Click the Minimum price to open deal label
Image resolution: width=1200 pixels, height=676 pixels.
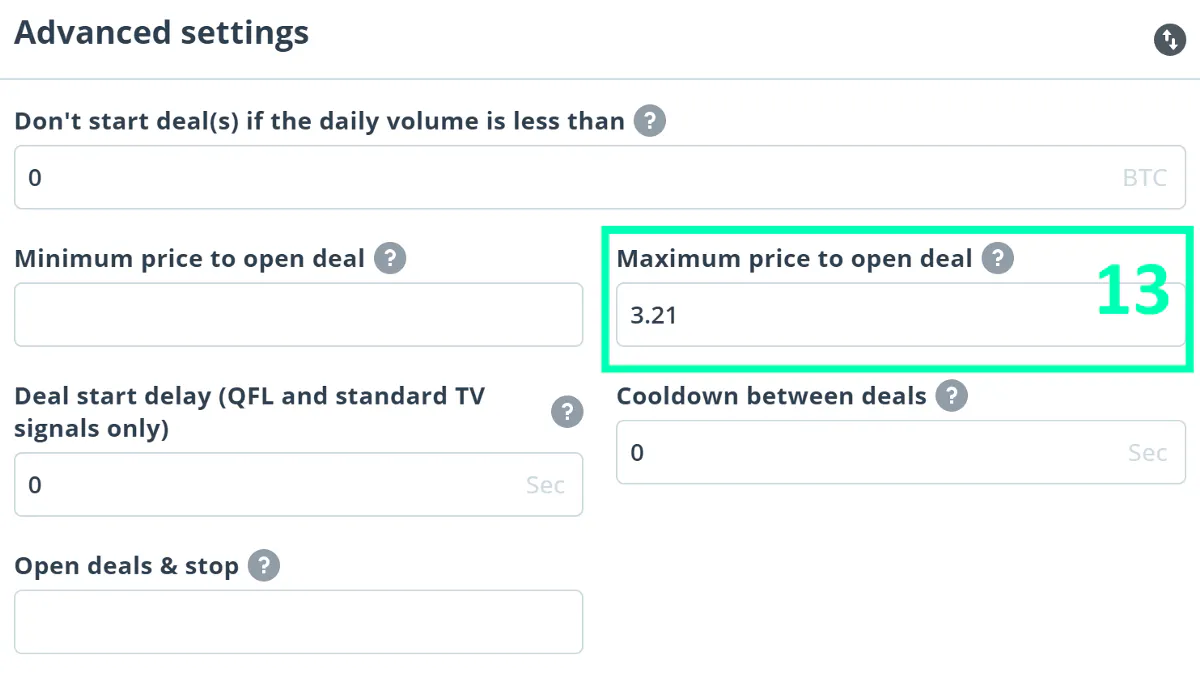[190, 259]
